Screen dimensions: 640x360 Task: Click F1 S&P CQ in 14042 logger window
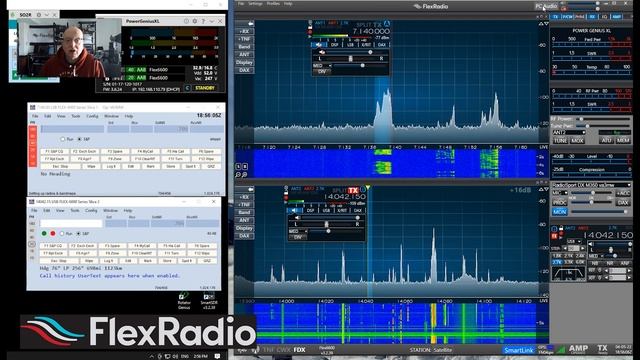53,246
